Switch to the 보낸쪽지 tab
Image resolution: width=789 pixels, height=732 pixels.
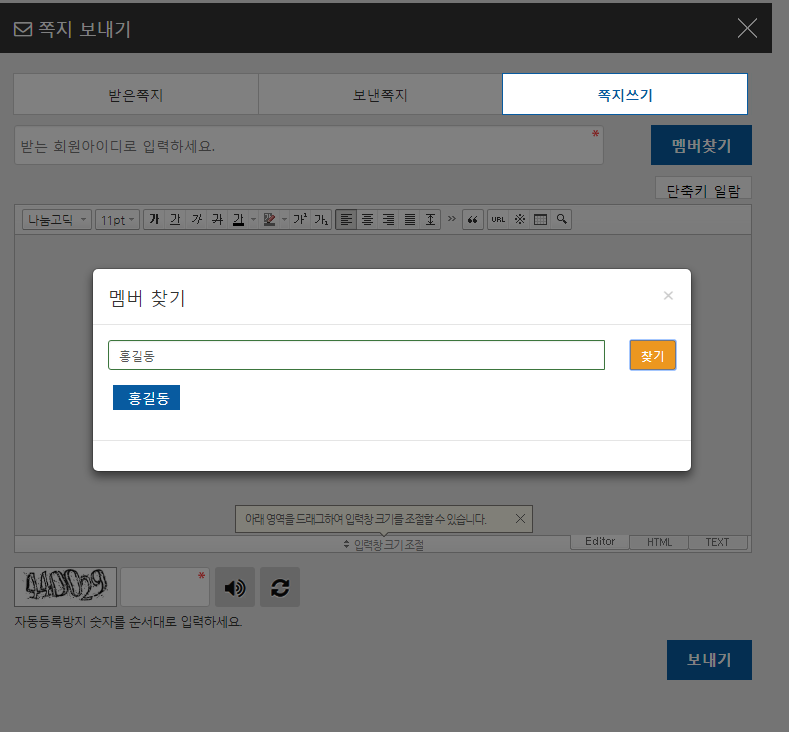380,95
